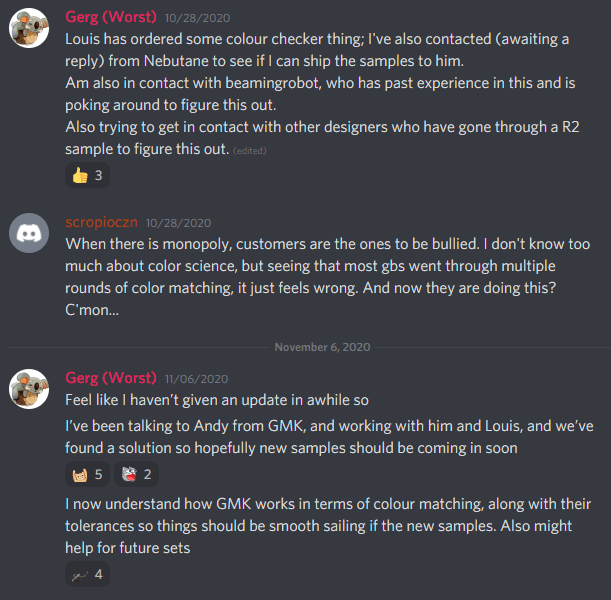Toggle the reaction showing count 2
This screenshot has width=611, height=600.
click(x=137, y=474)
